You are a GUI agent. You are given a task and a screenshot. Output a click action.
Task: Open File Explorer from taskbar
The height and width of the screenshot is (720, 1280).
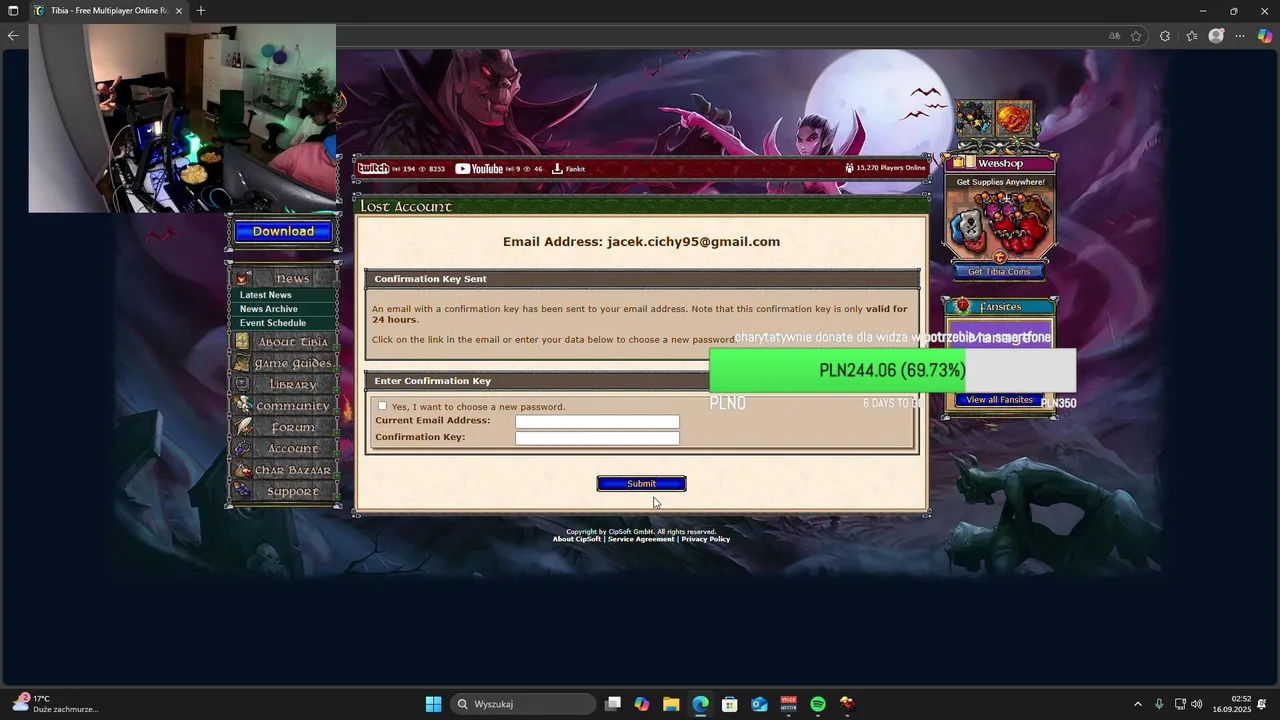pyautogui.click(x=671, y=704)
